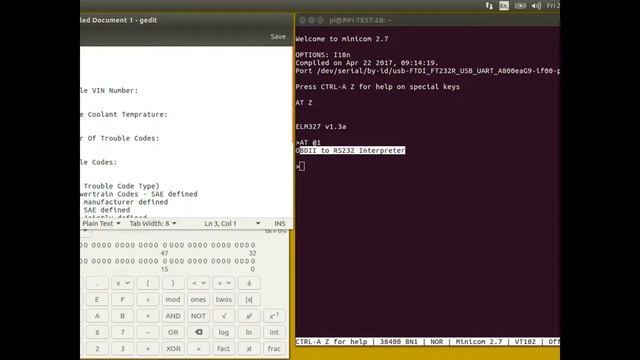The width and height of the screenshot is (640, 360).
Task: Click the mod button in calculator
Action: pyautogui.click(x=173, y=300)
